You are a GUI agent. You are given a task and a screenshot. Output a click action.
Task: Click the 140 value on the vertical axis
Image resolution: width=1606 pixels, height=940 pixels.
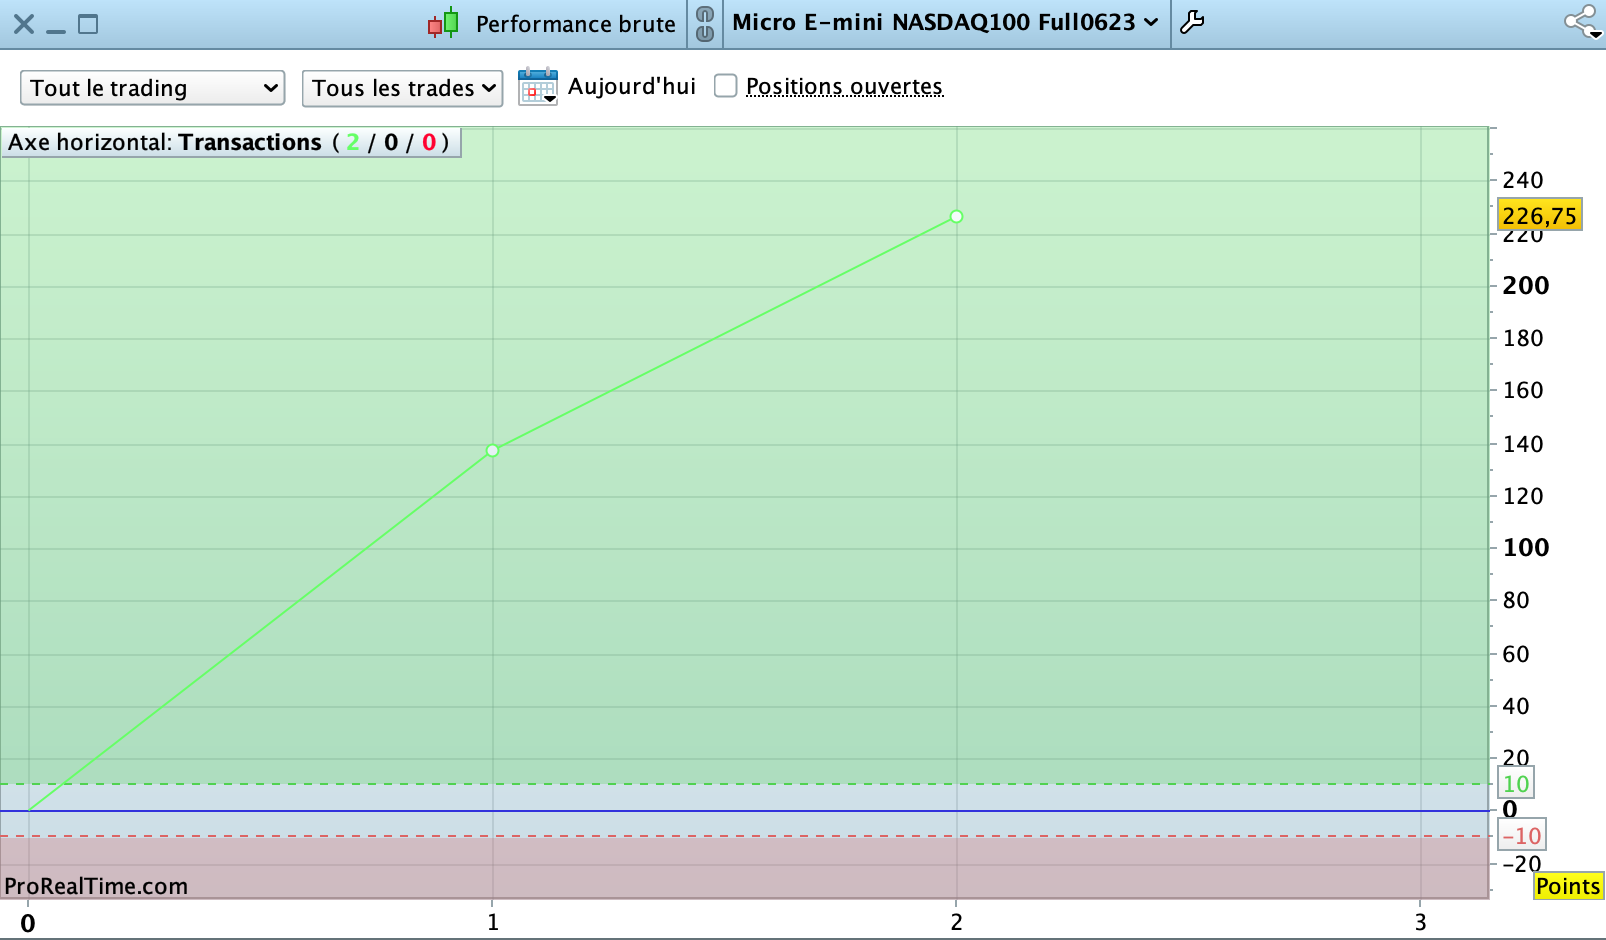[1523, 444]
